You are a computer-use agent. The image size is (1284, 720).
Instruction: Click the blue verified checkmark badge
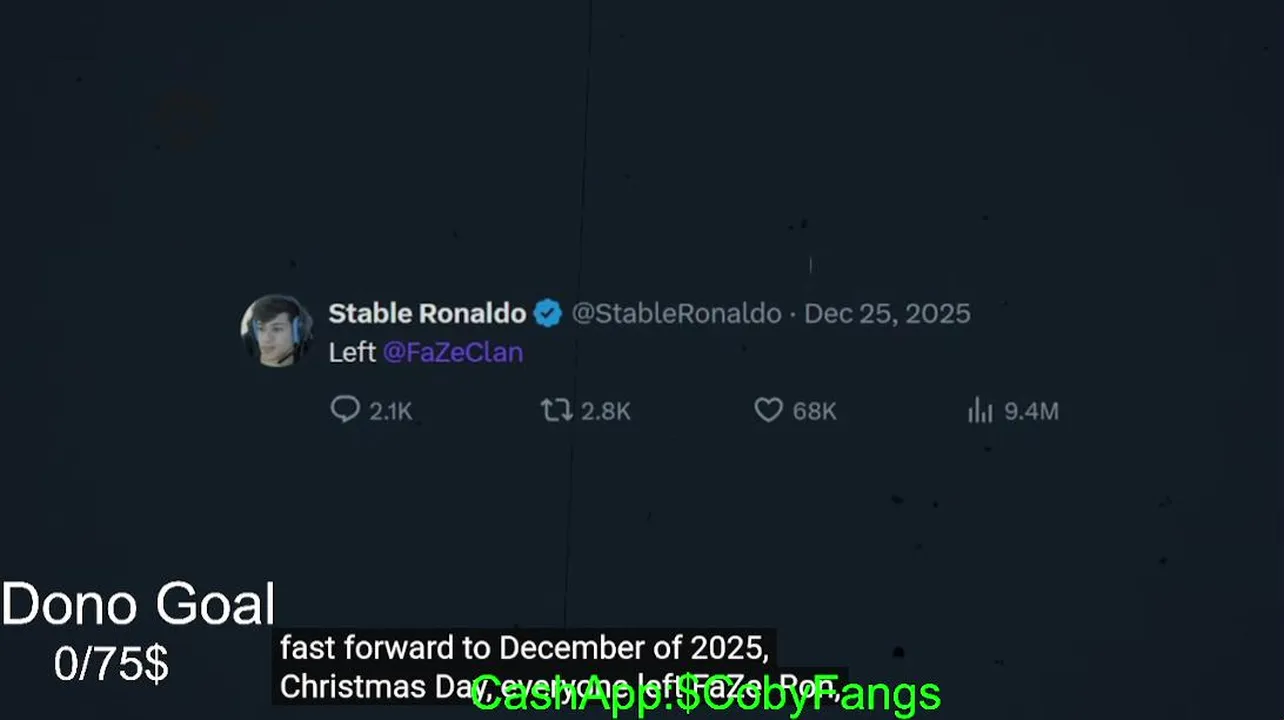pyautogui.click(x=547, y=313)
